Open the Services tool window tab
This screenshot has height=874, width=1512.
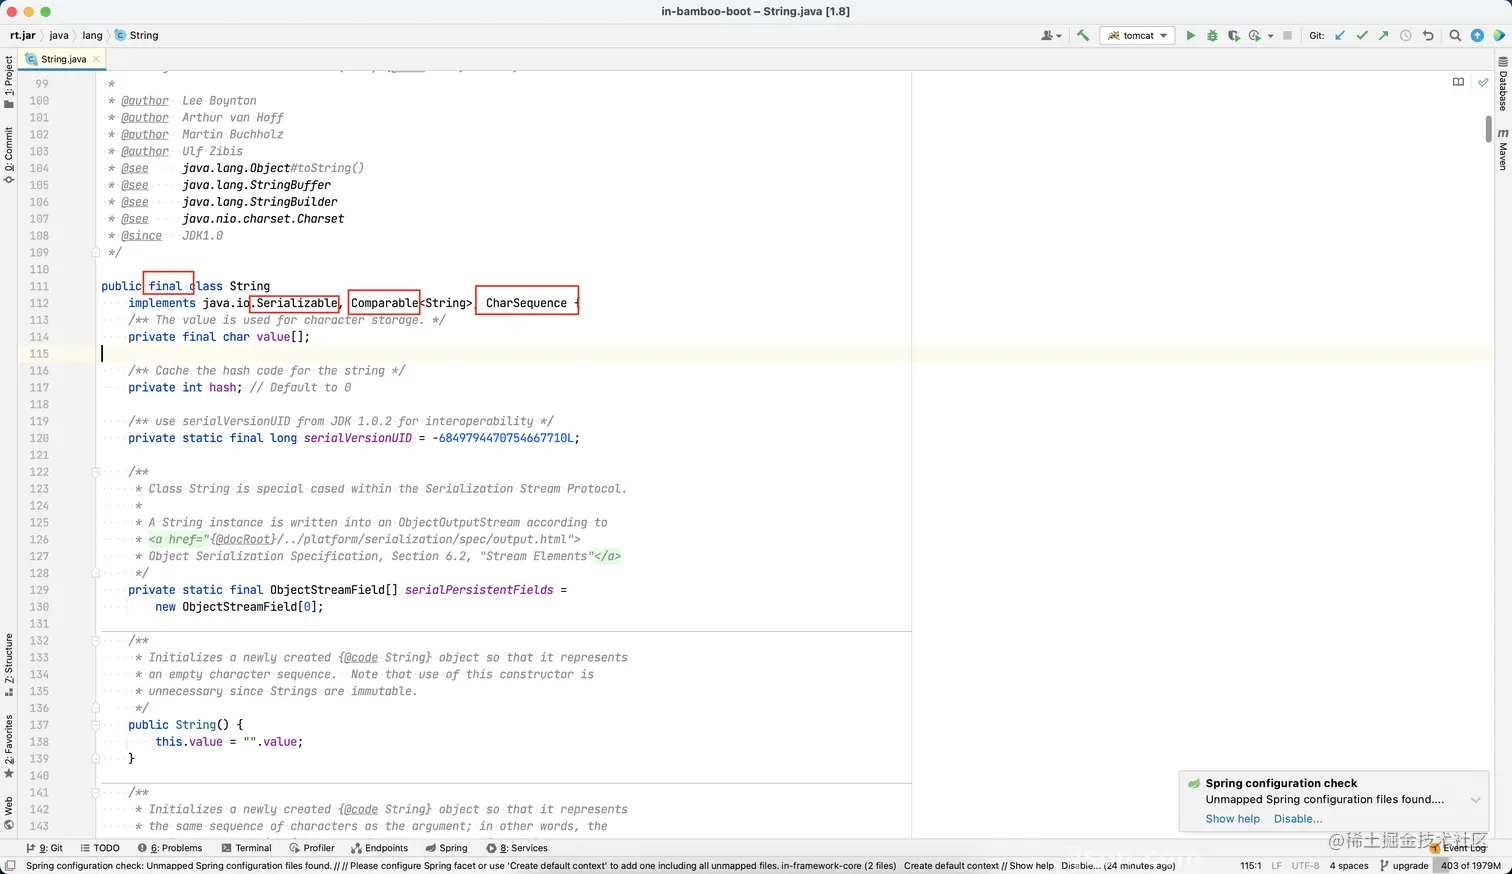[517, 848]
